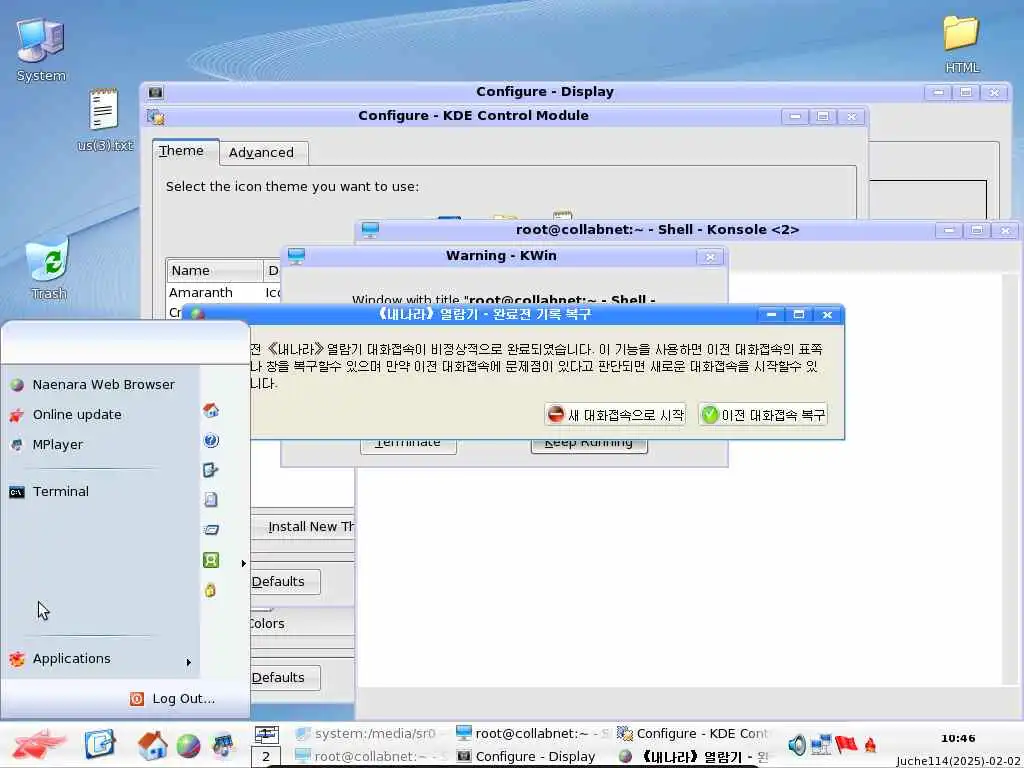Click the house icon in the start menu sidebar
The height and width of the screenshot is (768, 1024).
[x=210, y=411]
